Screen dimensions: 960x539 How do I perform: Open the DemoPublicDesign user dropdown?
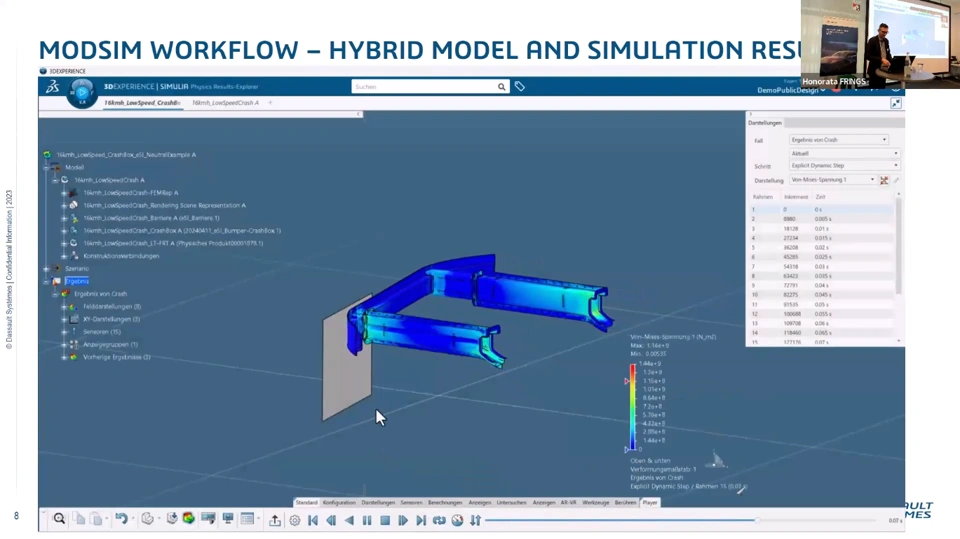click(791, 90)
